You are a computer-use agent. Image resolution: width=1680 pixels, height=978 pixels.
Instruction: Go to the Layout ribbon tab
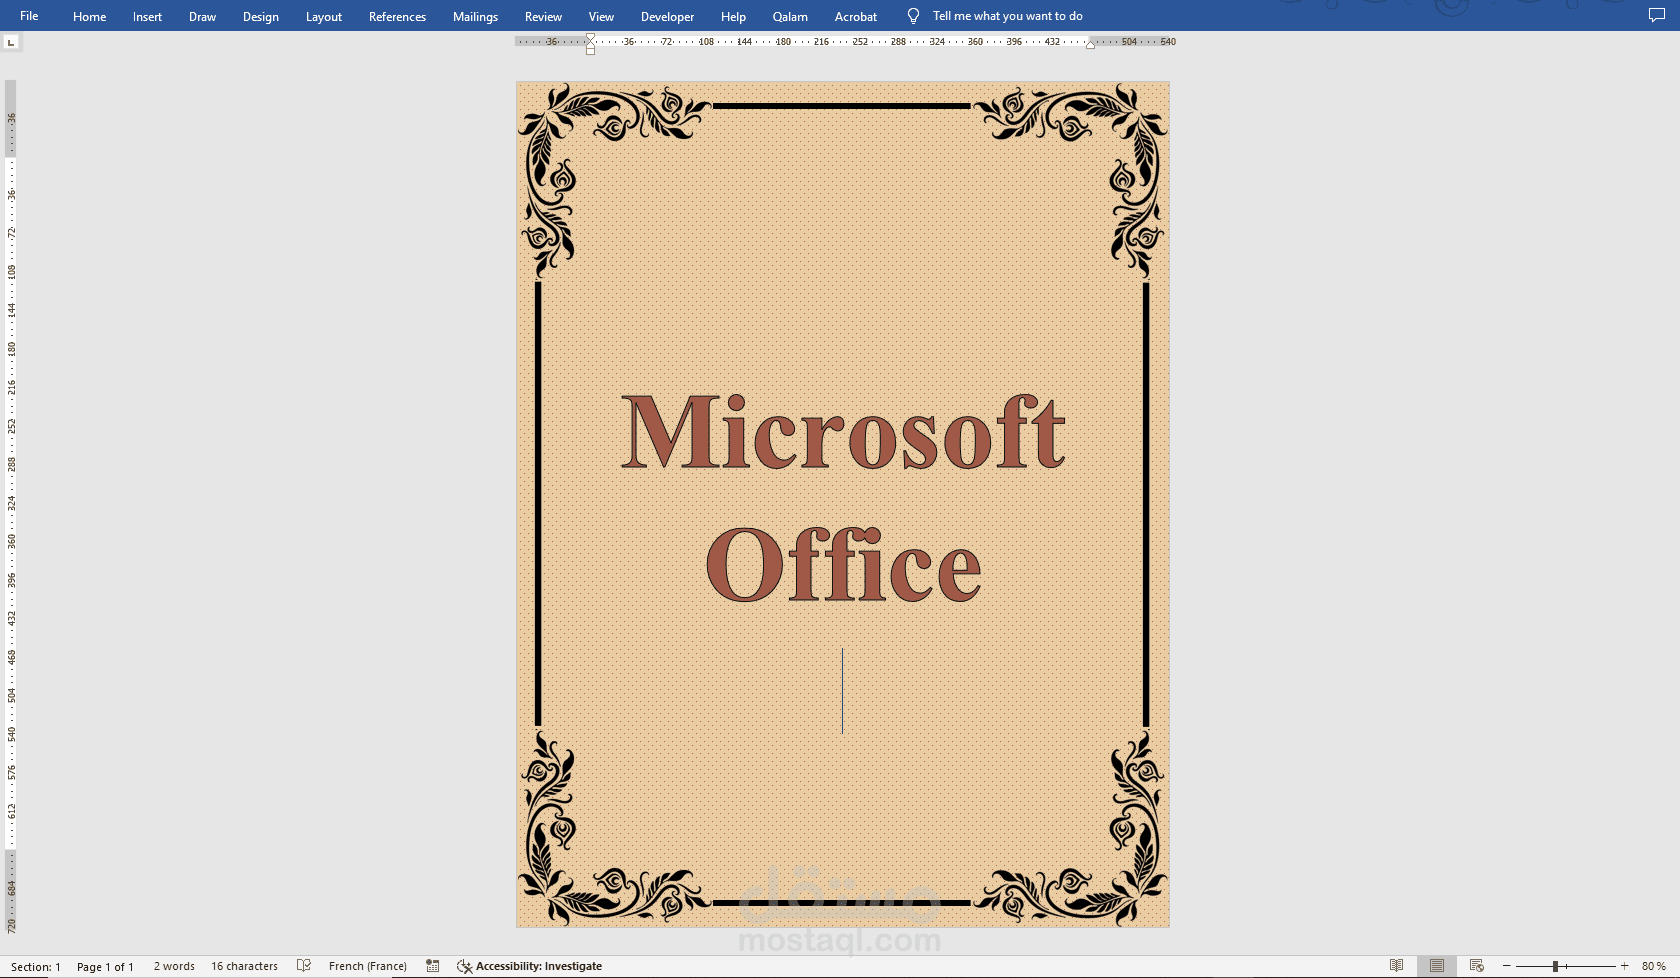pyautogui.click(x=323, y=16)
